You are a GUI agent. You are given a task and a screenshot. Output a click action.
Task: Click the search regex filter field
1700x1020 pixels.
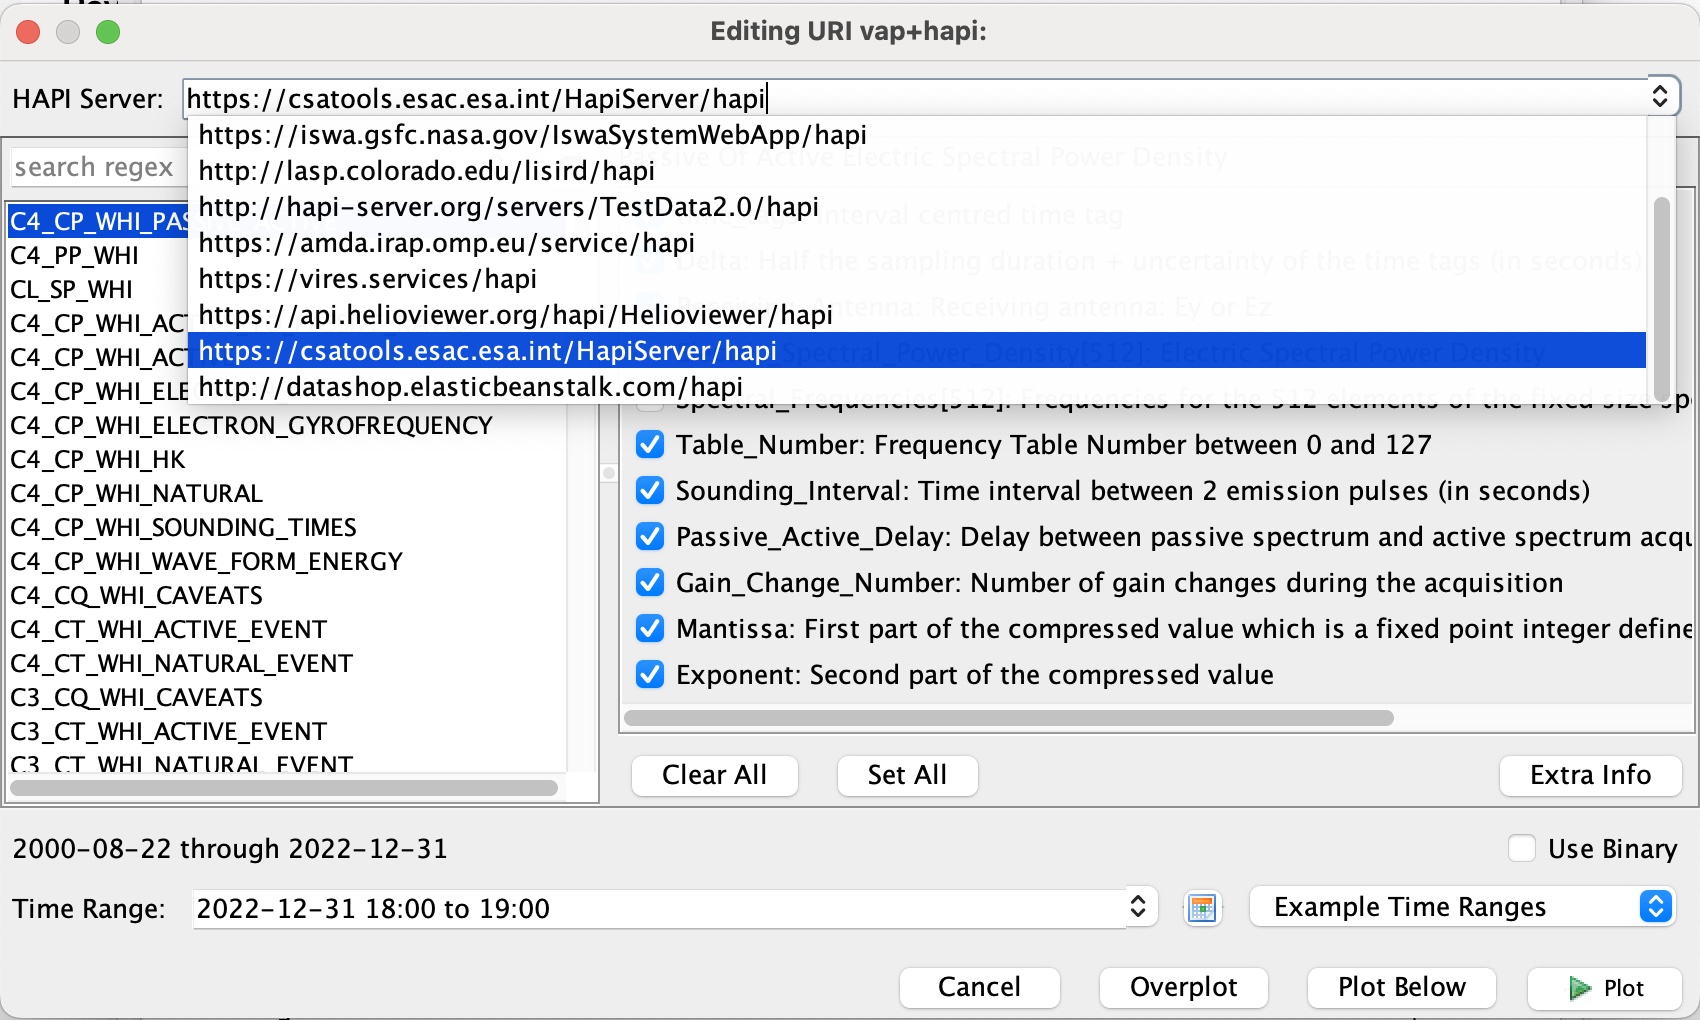98,167
